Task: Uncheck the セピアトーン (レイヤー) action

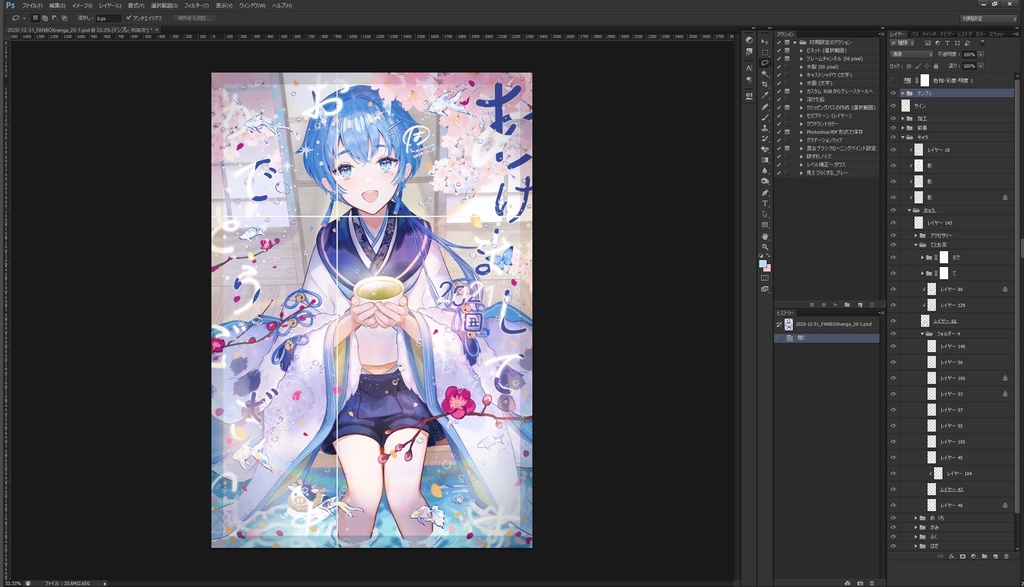Action: coord(778,116)
